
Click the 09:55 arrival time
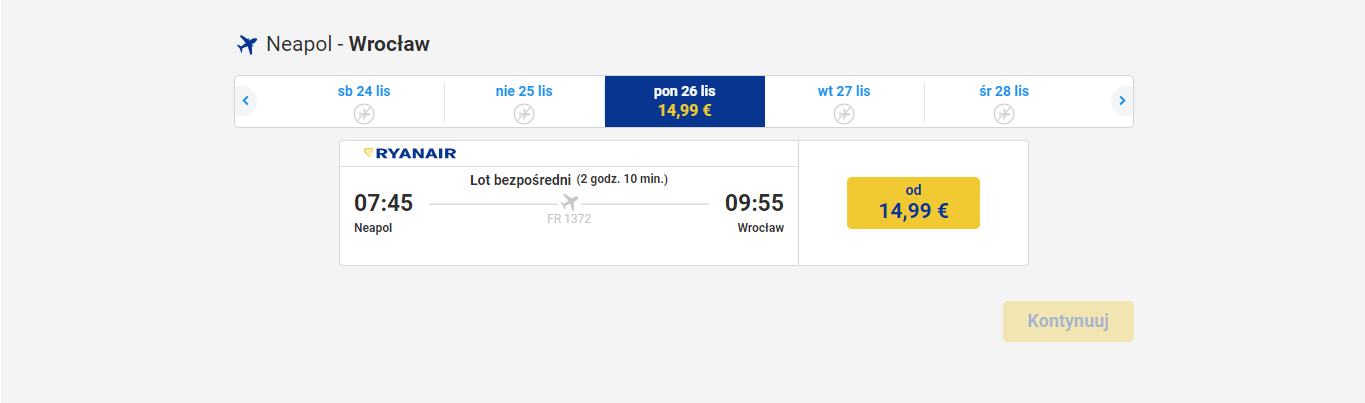(x=754, y=203)
